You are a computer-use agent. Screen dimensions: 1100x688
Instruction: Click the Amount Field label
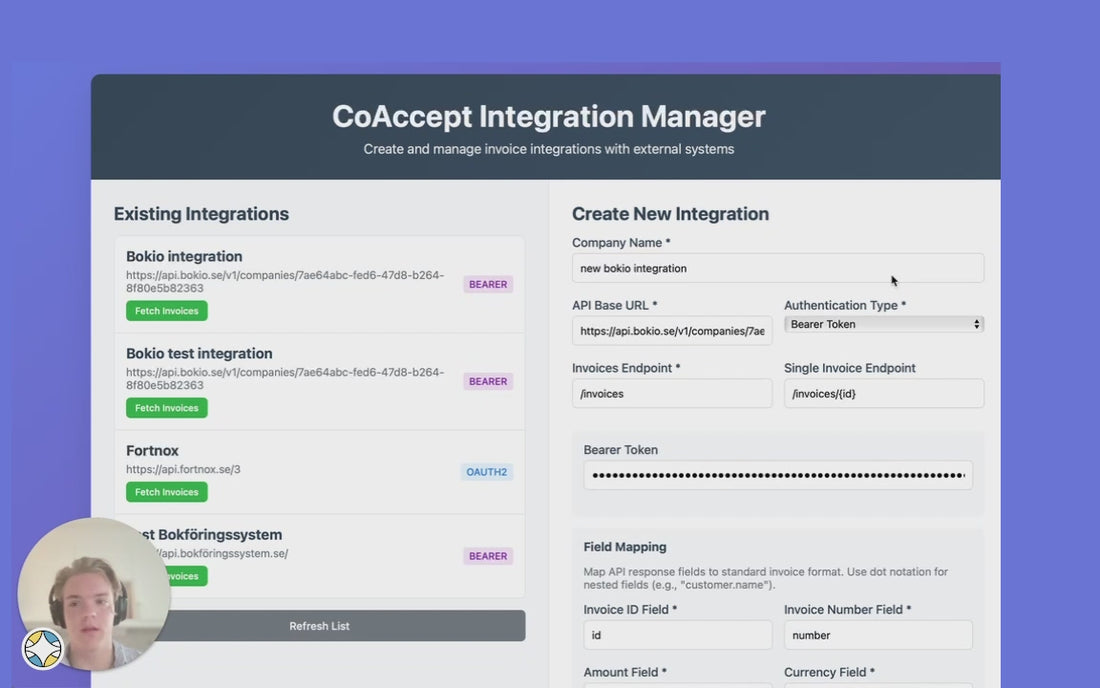pyautogui.click(x=624, y=672)
